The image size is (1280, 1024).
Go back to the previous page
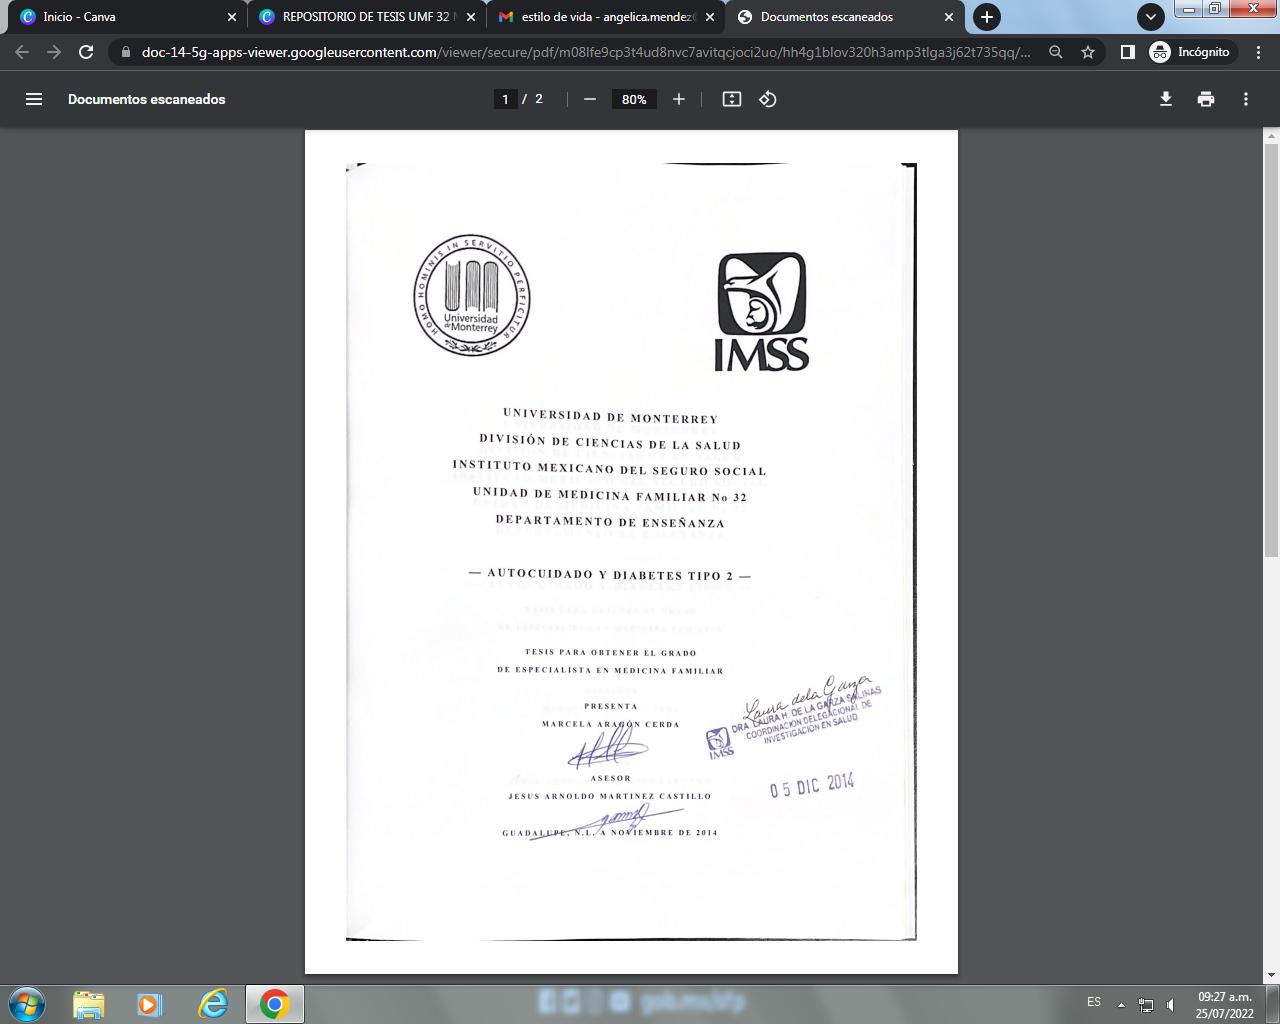click(x=22, y=52)
